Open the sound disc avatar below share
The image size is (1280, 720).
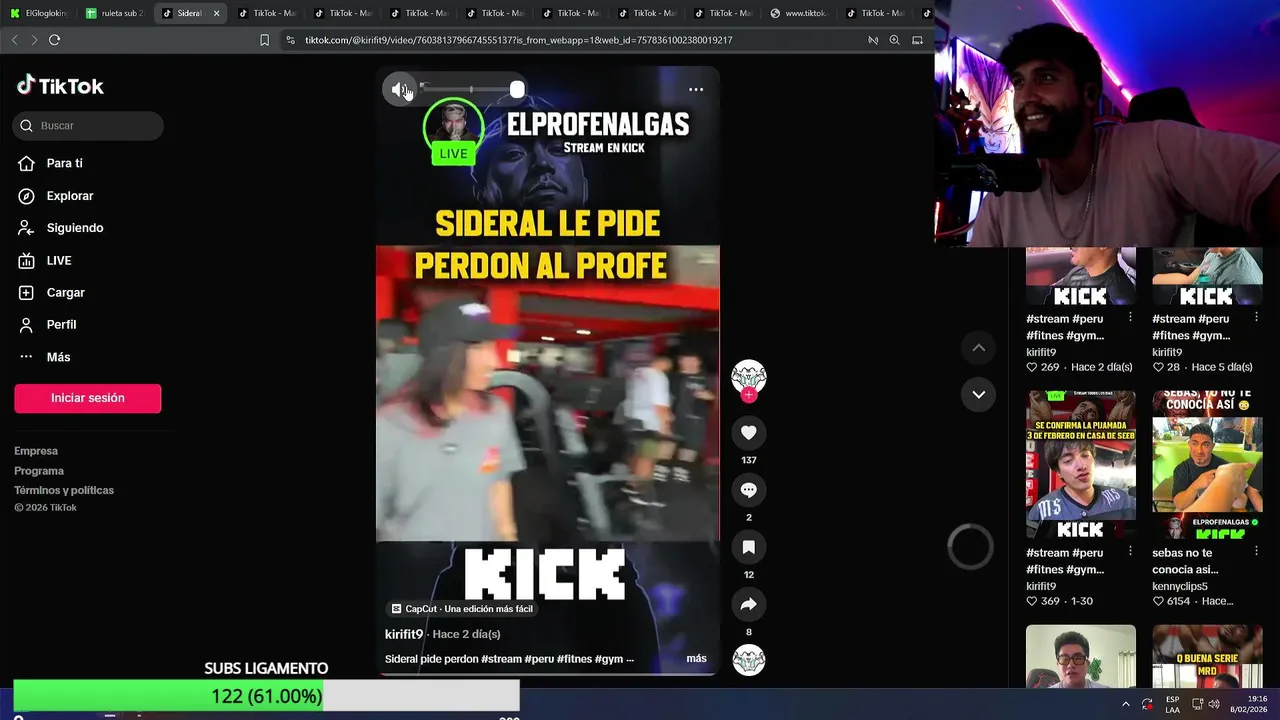click(748, 660)
